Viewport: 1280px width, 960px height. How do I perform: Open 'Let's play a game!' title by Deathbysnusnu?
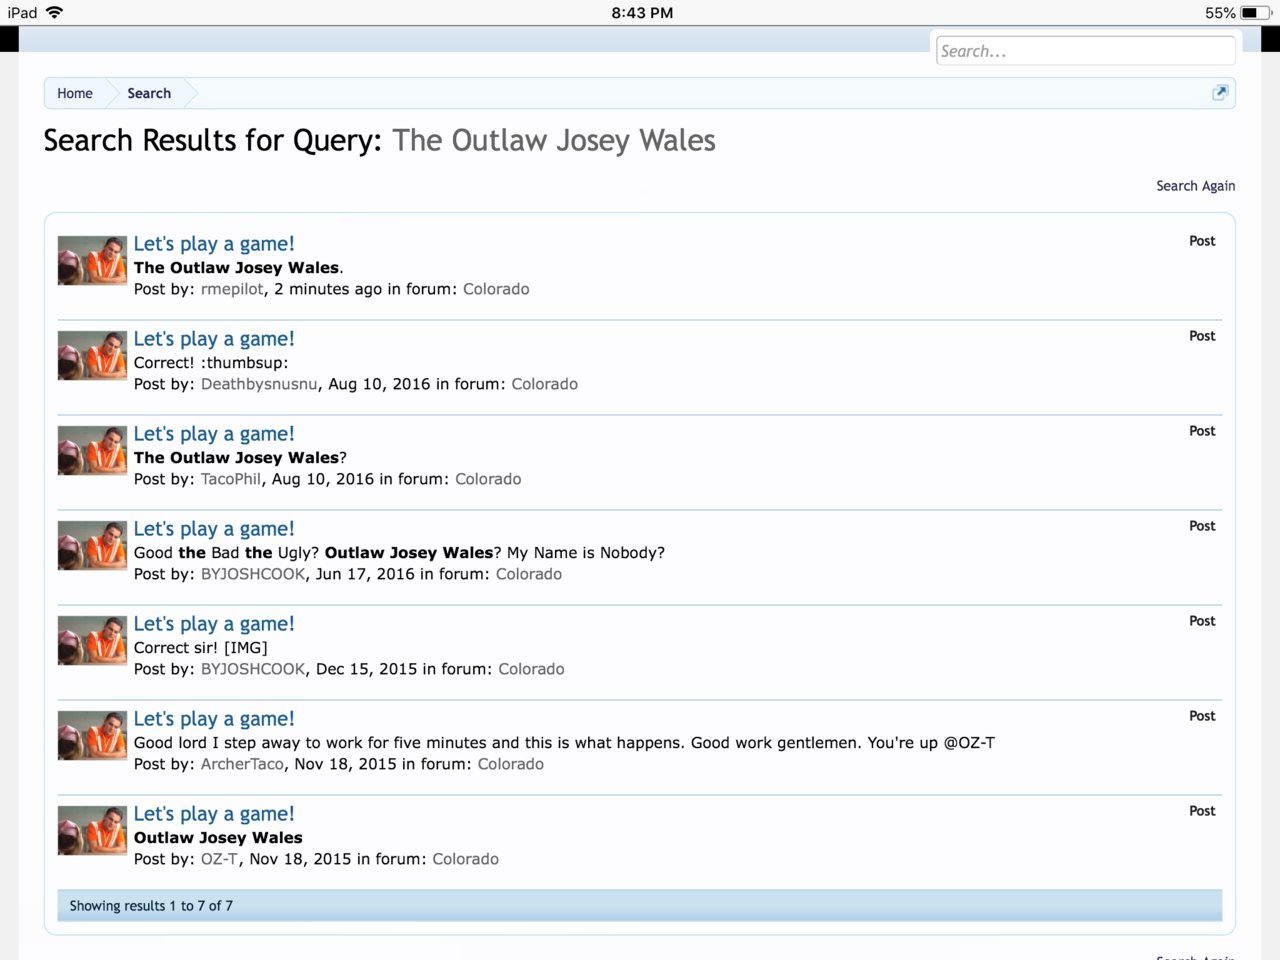pyautogui.click(x=214, y=339)
